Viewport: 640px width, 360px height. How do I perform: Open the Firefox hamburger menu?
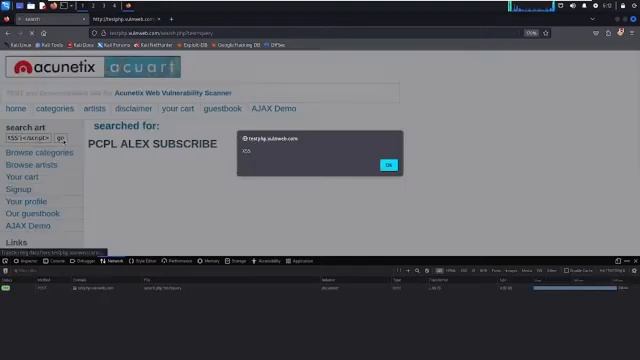(x=632, y=33)
